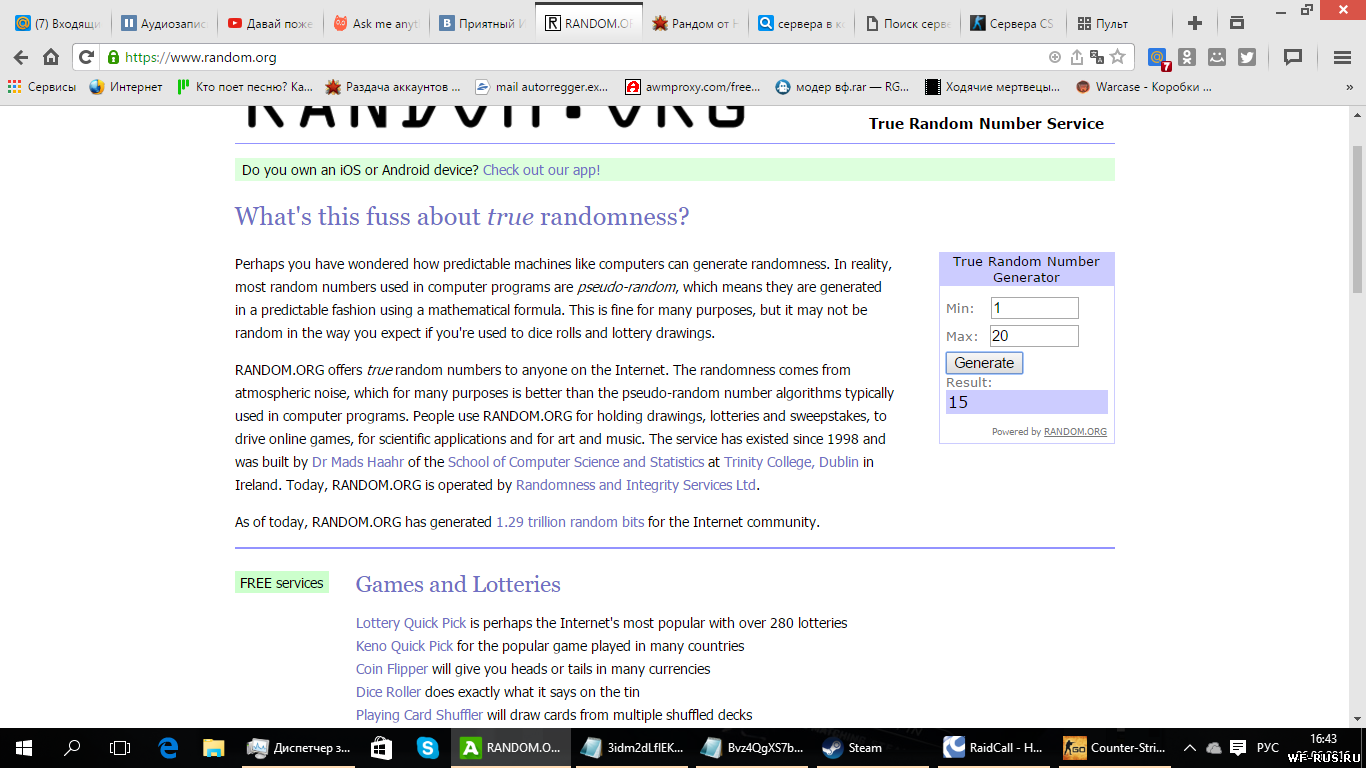1366x768 pixels.
Task: Switch to Counter-Strike in the taskbar
Action: (x=1115, y=747)
